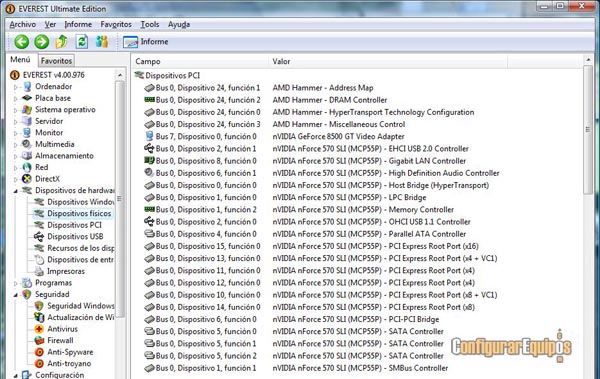Select nVIDIA GeForce 8500 GT Video Adapter row

pyautogui.click(x=338, y=136)
